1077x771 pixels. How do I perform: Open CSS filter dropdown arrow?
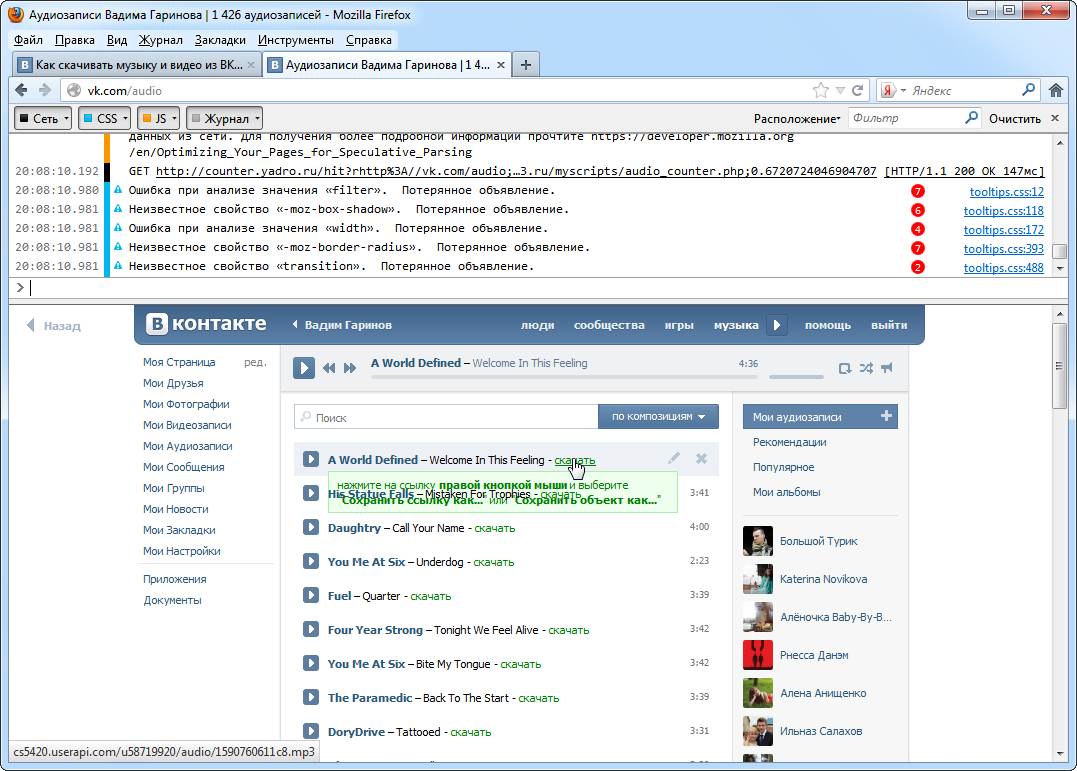[x=126, y=118]
